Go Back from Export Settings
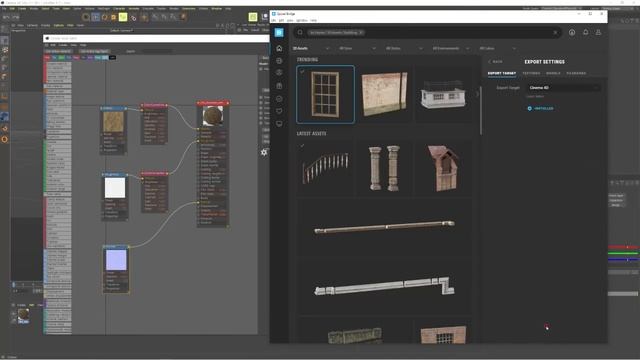The image size is (640, 360). pos(495,62)
